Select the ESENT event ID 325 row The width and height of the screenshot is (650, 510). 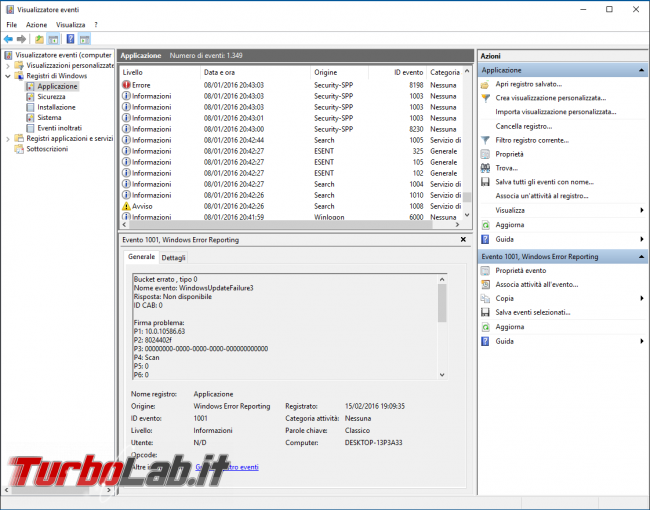pos(291,151)
